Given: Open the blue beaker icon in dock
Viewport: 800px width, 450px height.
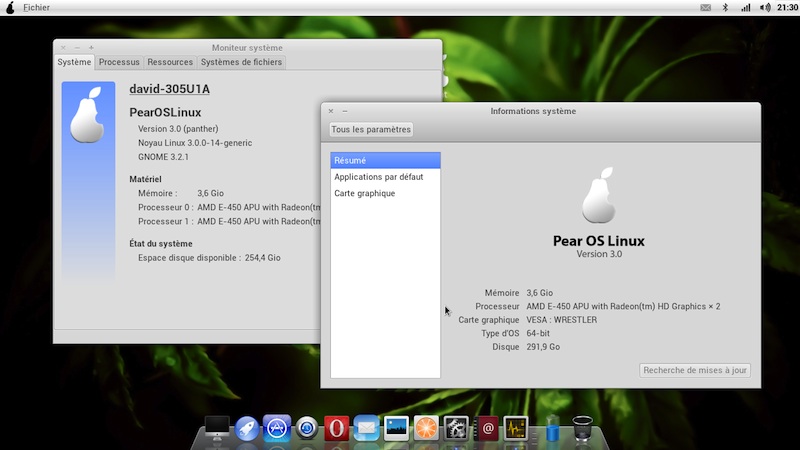Looking at the screenshot, I should pyautogui.click(x=552, y=428).
